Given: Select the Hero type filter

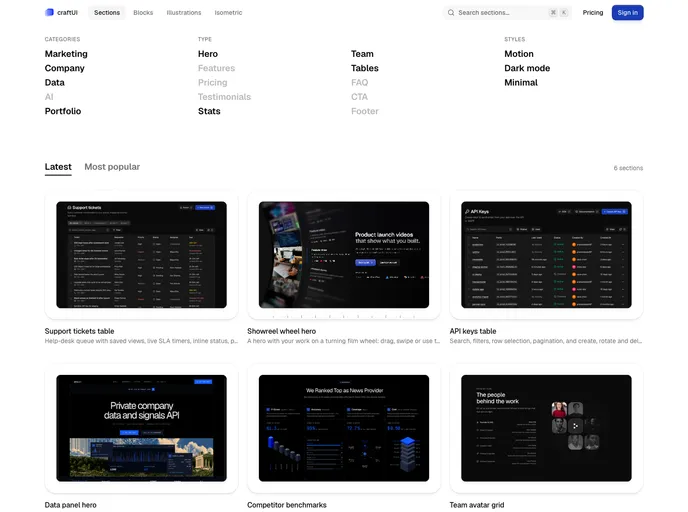Looking at the screenshot, I should click(x=208, y=54).
